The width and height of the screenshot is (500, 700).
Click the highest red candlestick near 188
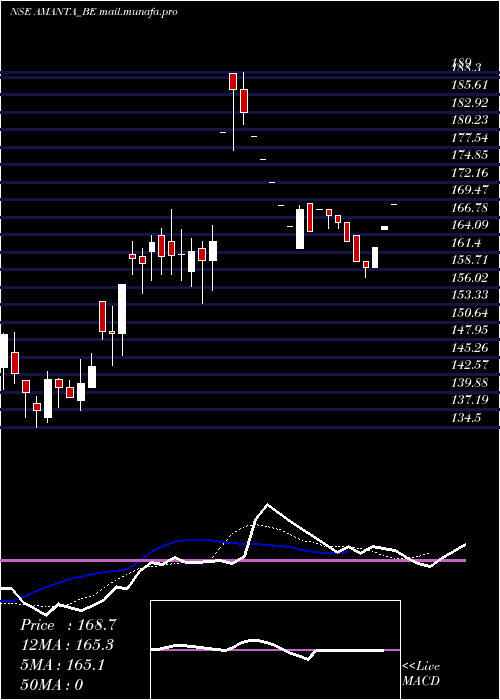(x=233, y=81)
